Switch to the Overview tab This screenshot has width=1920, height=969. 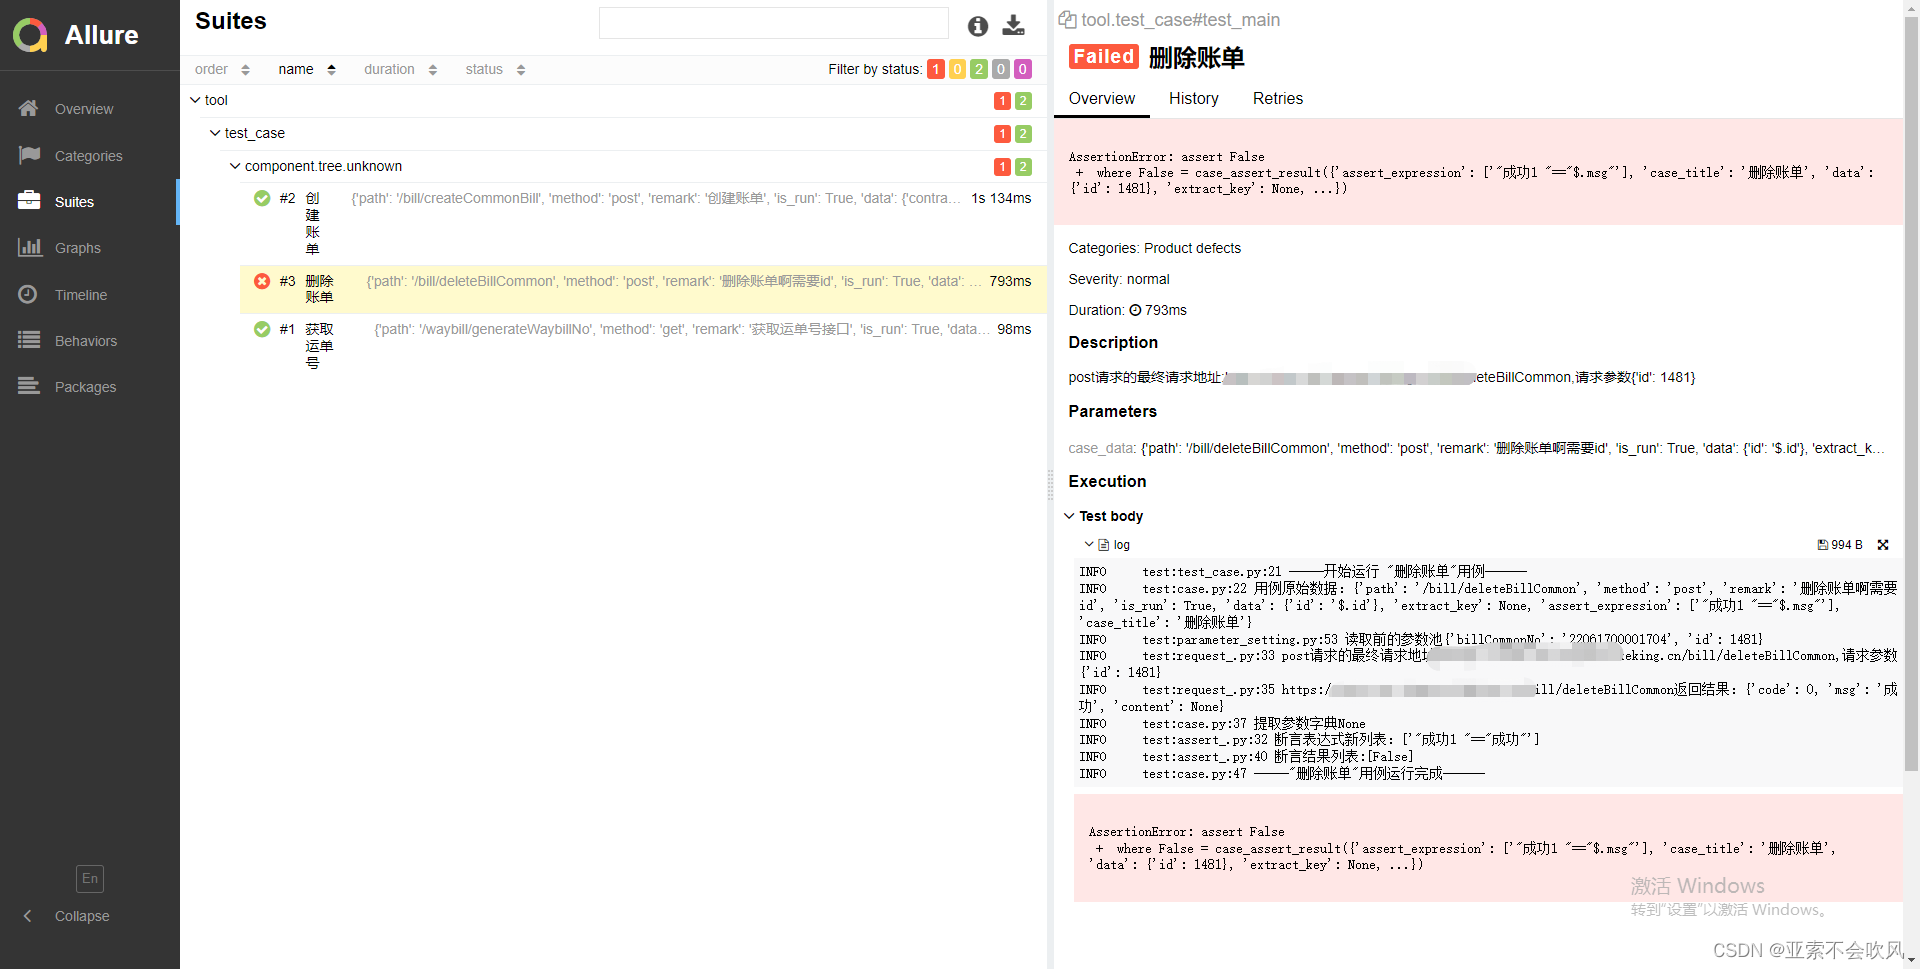pyautogui.click(x=1102, y=99)
